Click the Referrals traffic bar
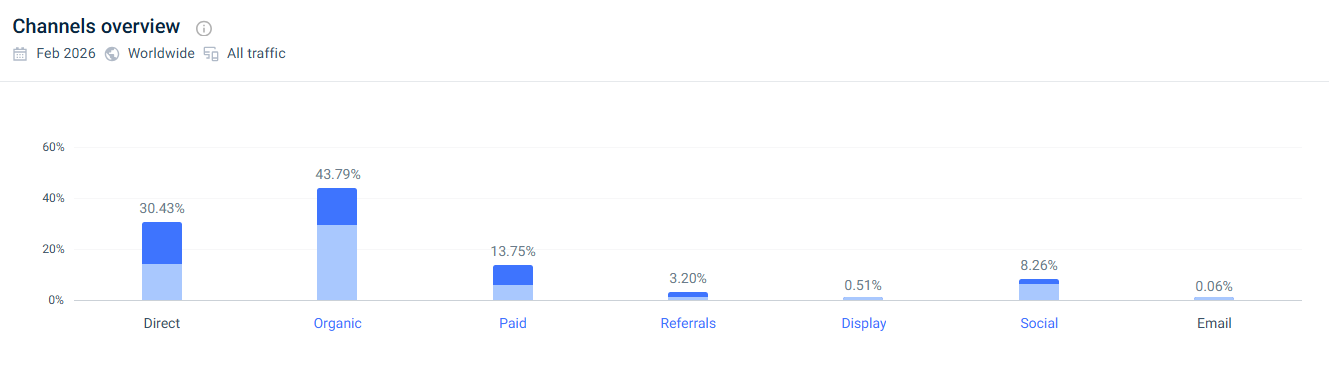Viewport: 1329px width, 373px height. [688, 296]
